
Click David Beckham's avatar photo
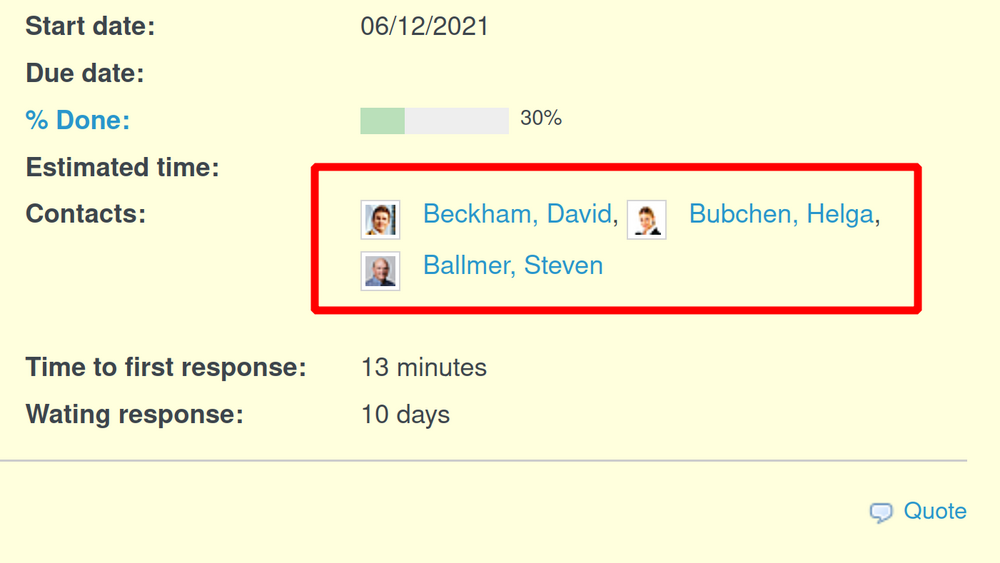click(x=380, y=219)
